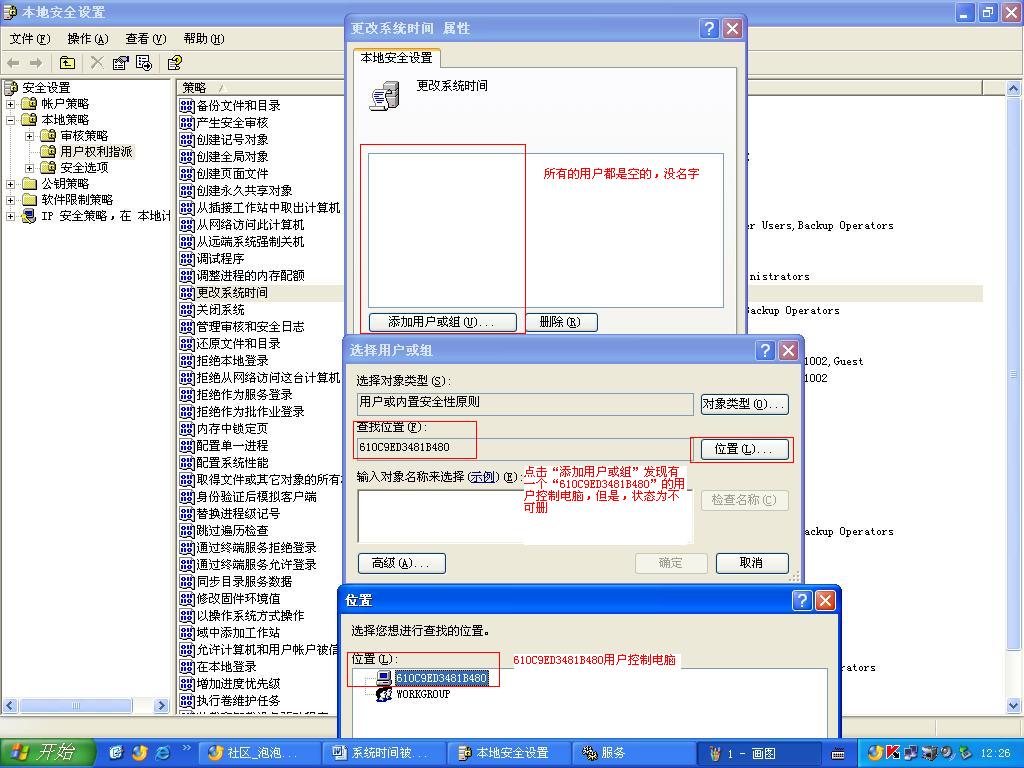This screenshot has height=768, width=1024.
Task: Select the 关闭系统 policy in list
Action: [220, 310]
